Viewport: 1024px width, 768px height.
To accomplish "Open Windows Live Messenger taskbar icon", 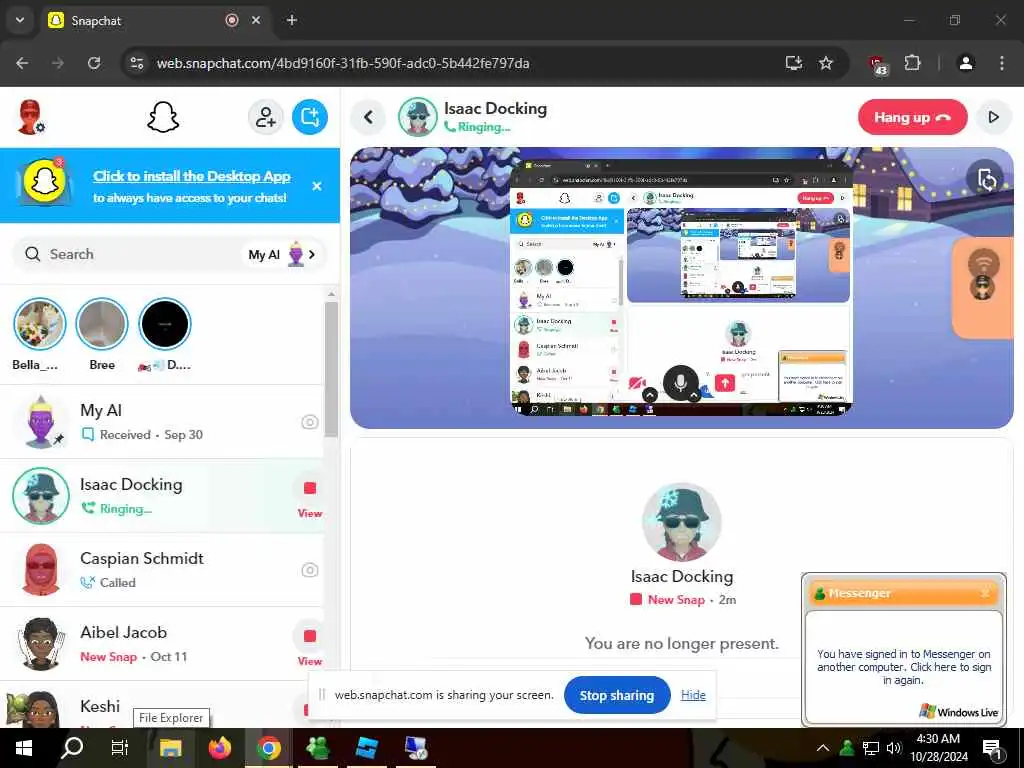I will point(317,748).
